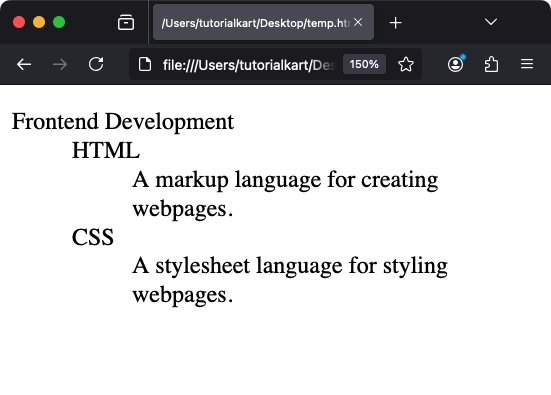Image resolution: width=551 pixels, height=395 pixels.
Task: Click the 'Frontend Development' text
Action: coord(123,122)
